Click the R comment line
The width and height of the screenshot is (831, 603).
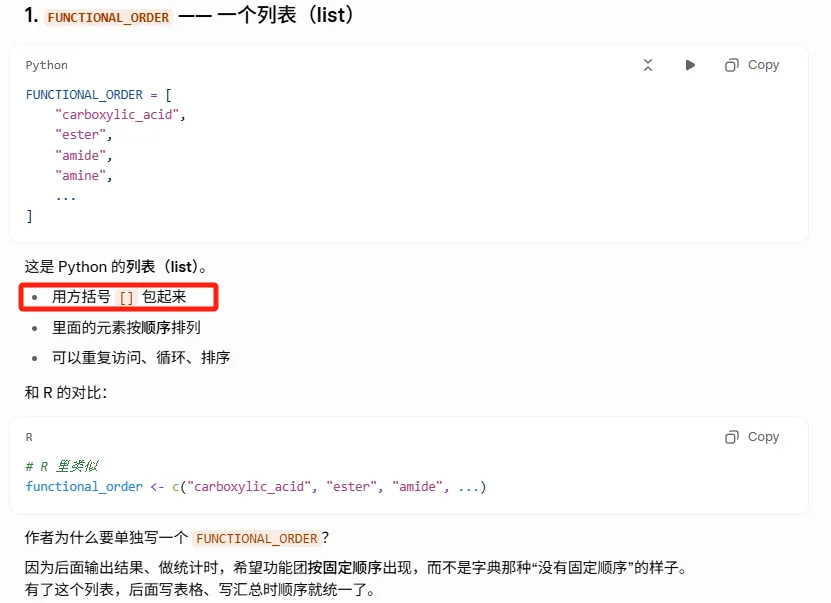[62, 466]
